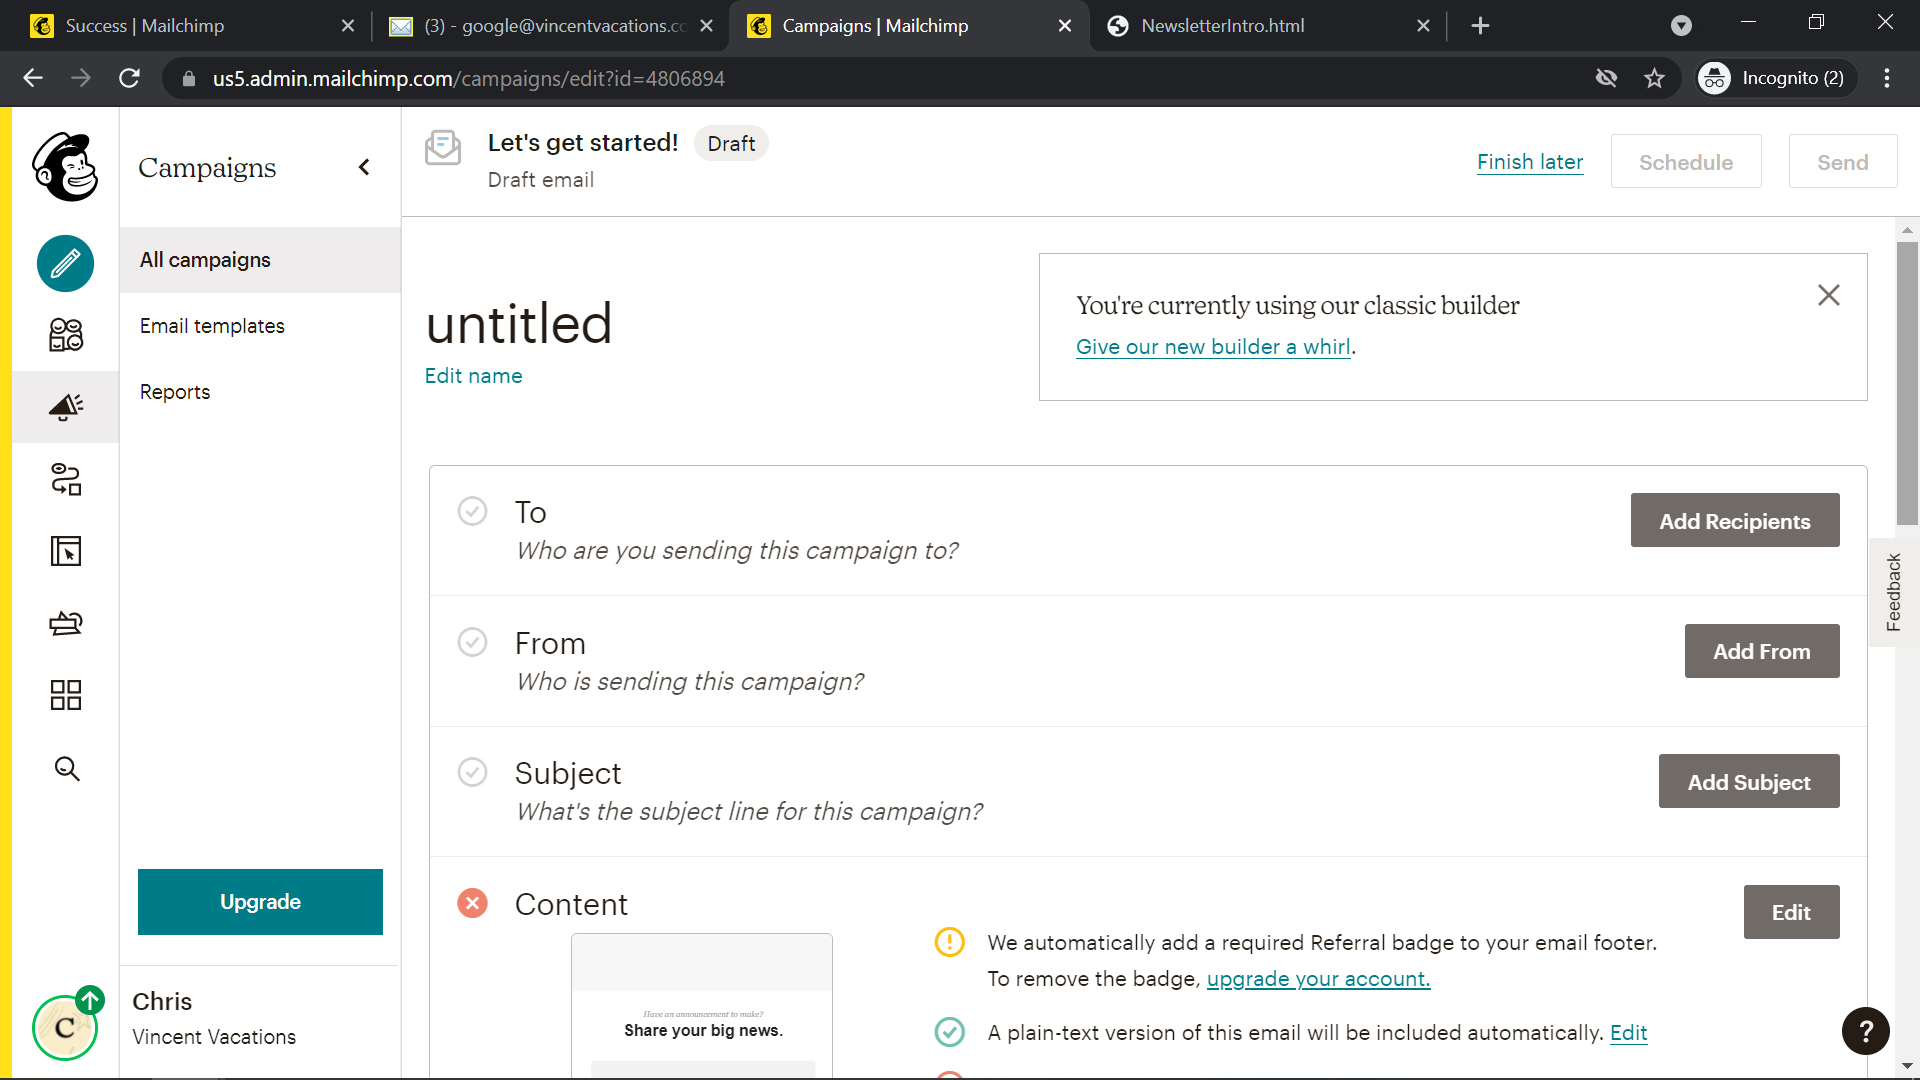Select All campaigns menu item

(x=260, y=260)
